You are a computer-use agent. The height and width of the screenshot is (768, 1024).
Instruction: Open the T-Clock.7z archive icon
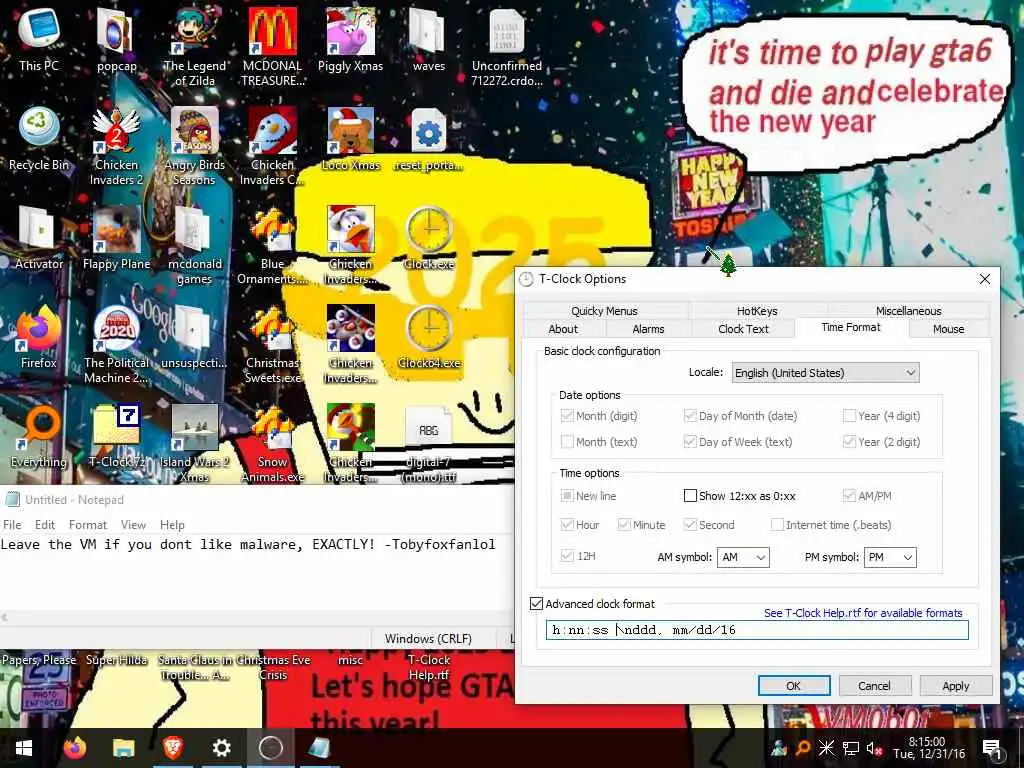tap(116, 436)
